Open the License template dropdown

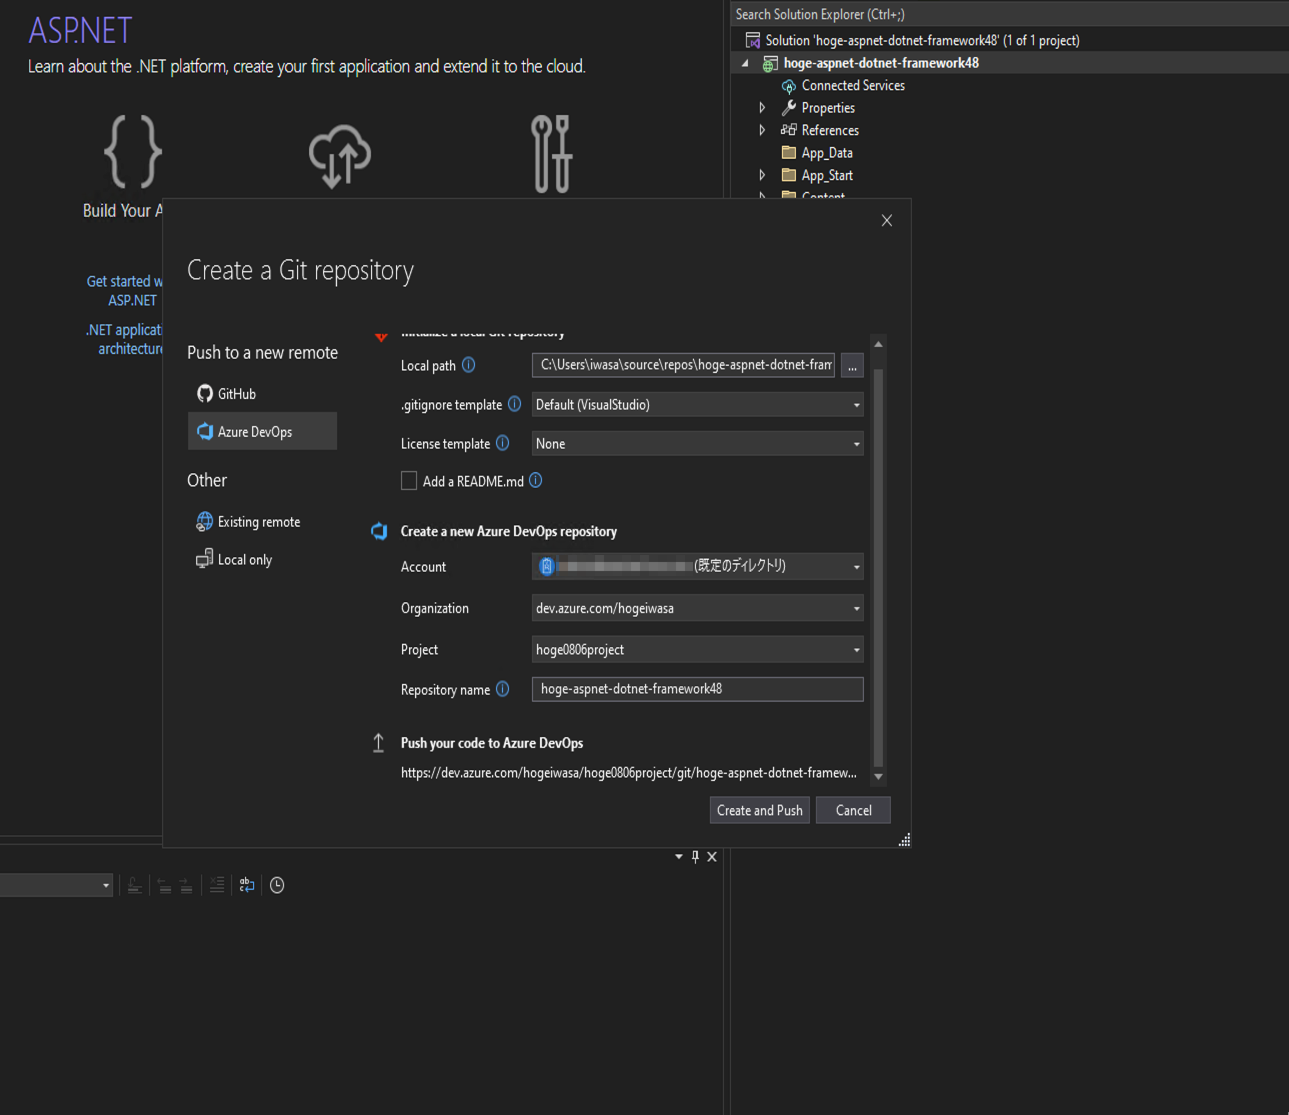(x=697, y=443)
